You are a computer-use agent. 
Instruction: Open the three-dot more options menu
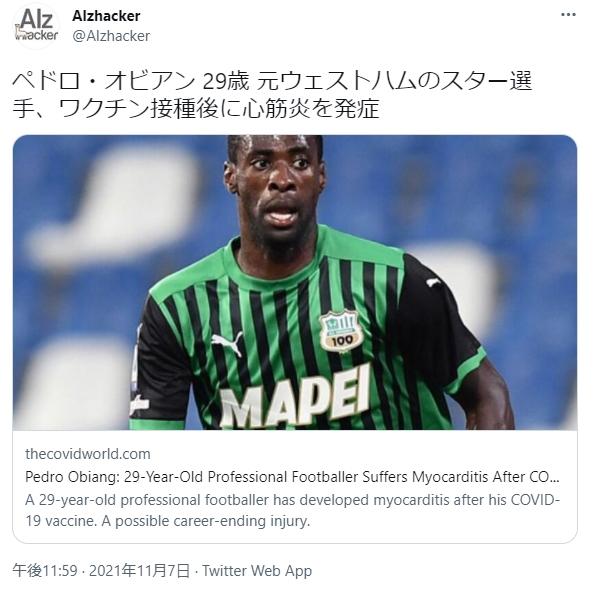click(x=567, y=15)
